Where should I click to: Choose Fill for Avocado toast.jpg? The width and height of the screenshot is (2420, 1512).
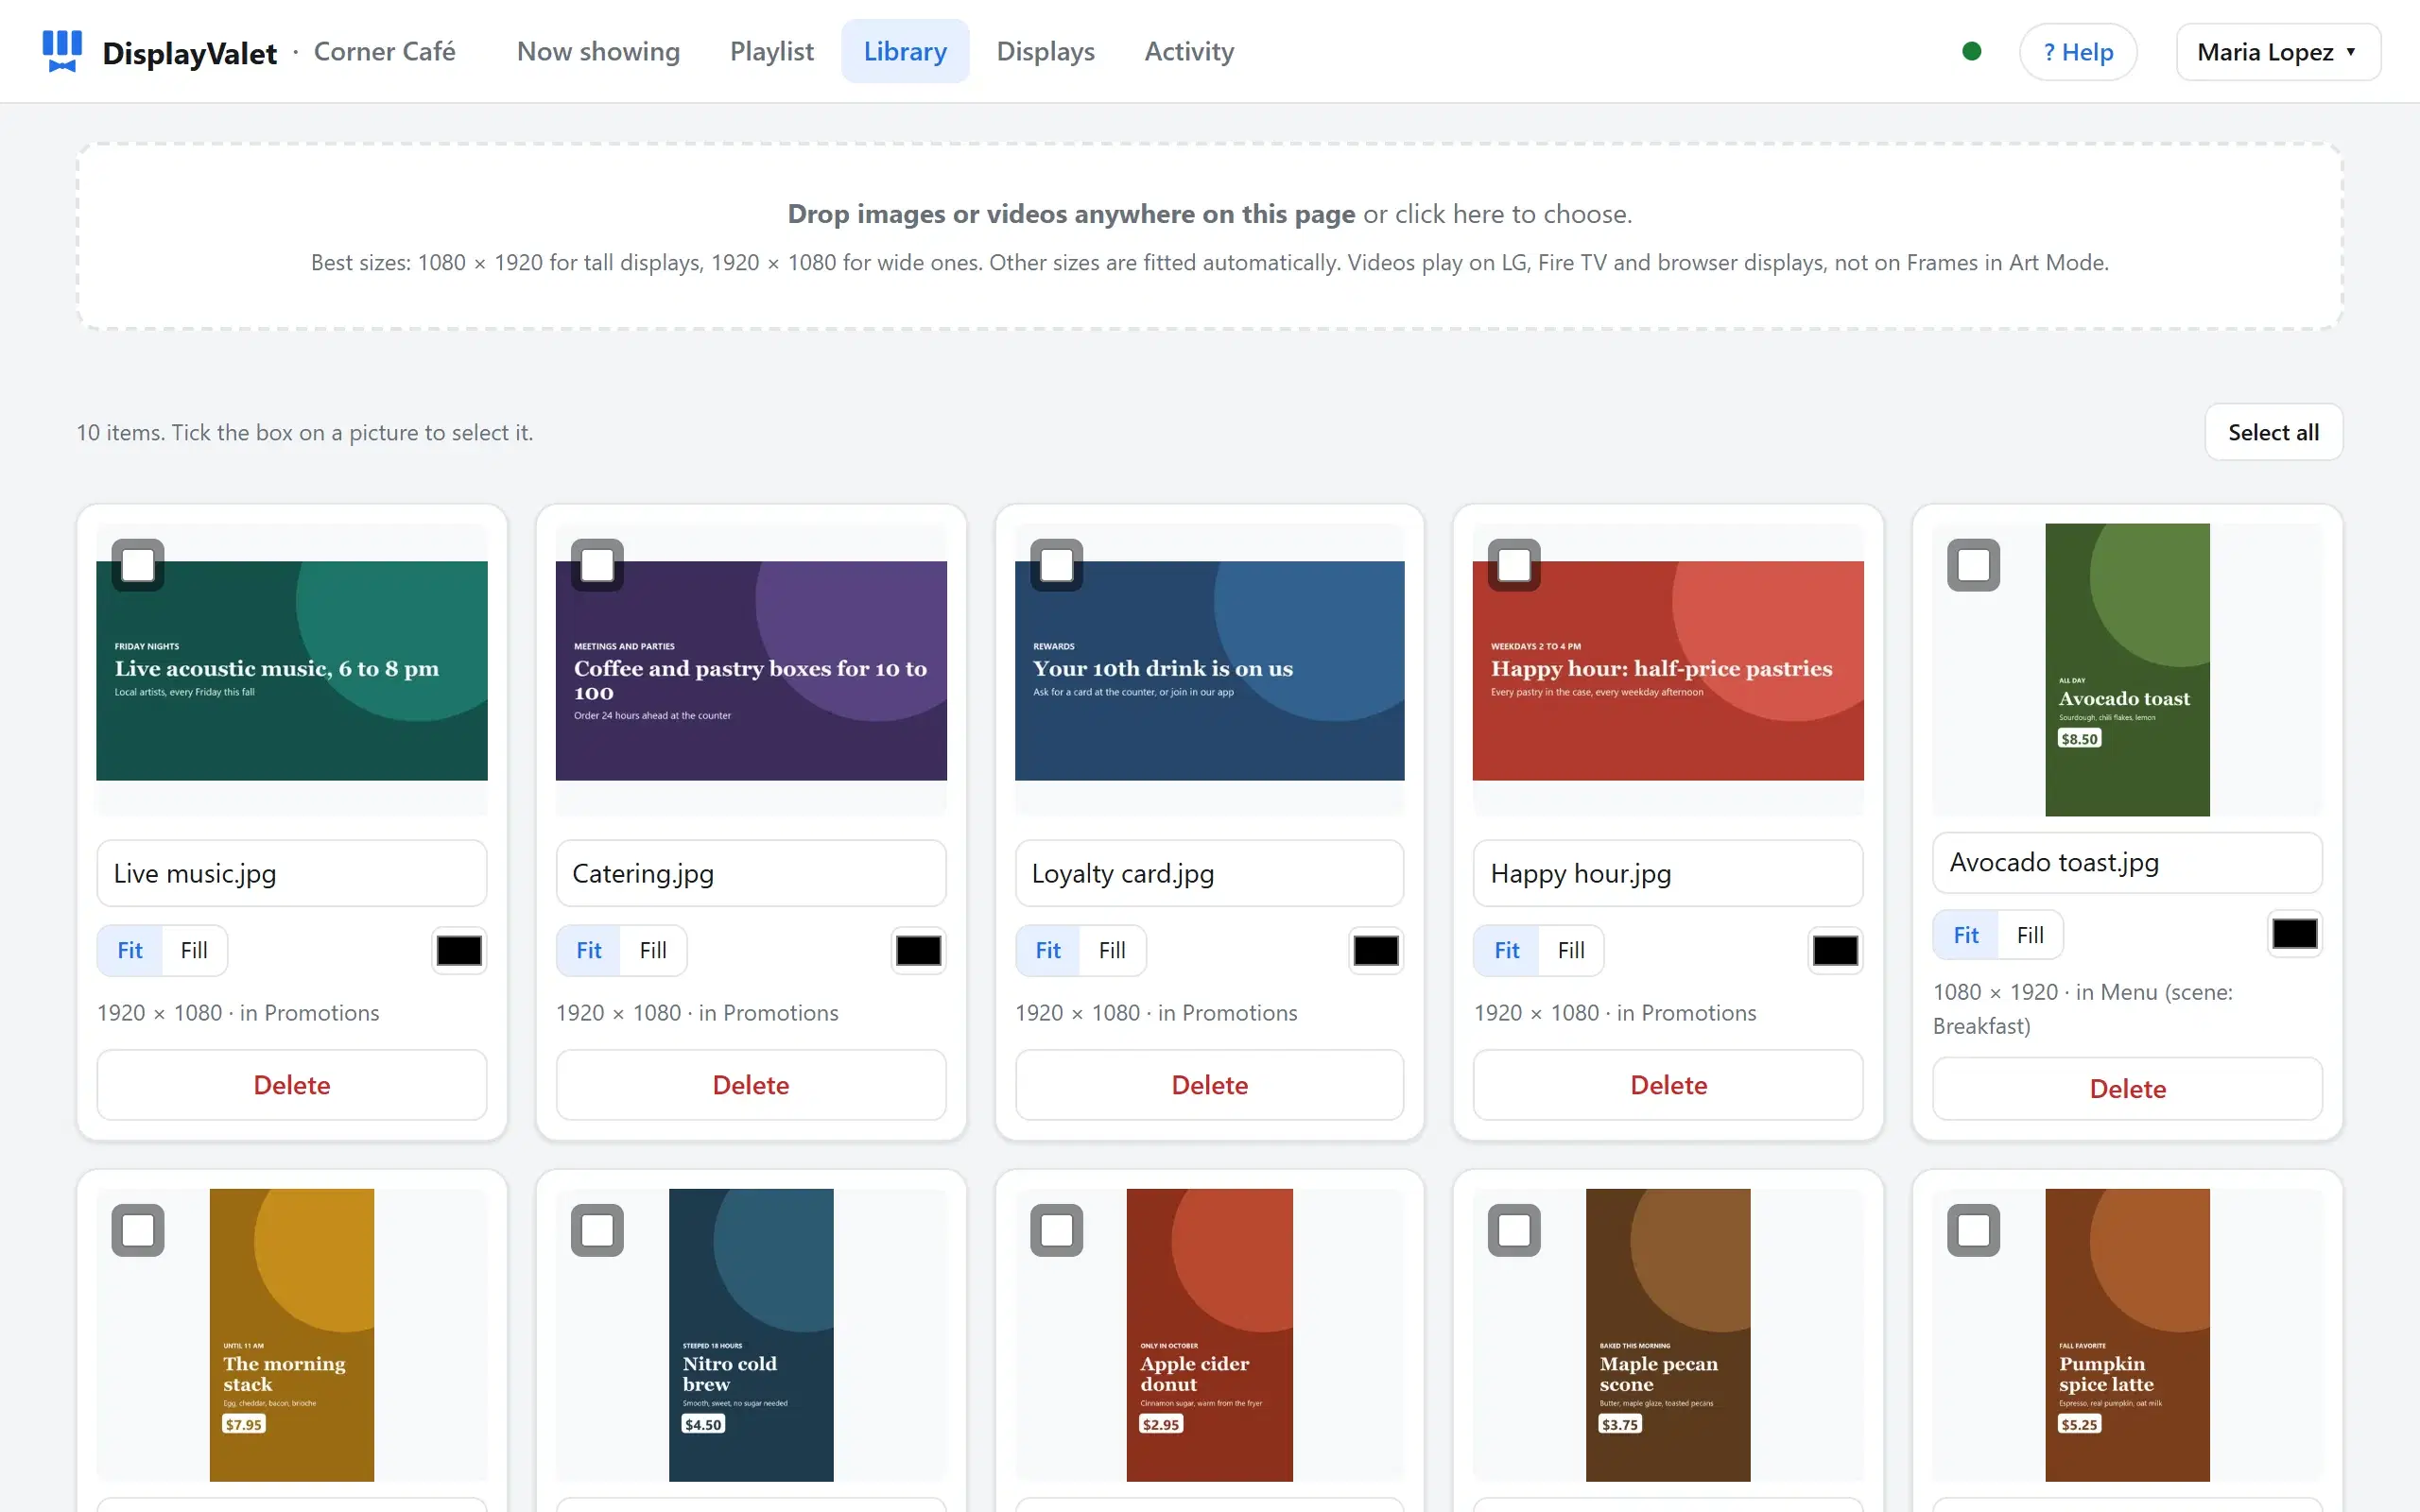pyautogui.click(x=2030, y=935)
